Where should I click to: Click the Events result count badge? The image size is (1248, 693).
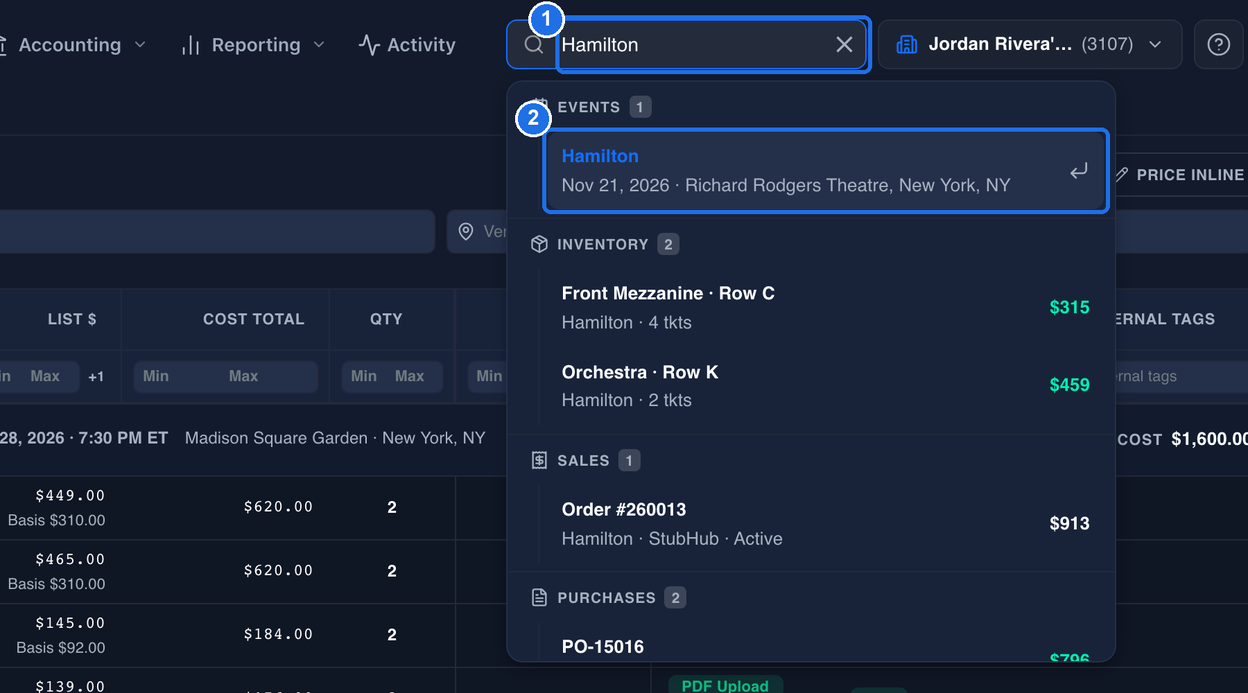[641, 107]
